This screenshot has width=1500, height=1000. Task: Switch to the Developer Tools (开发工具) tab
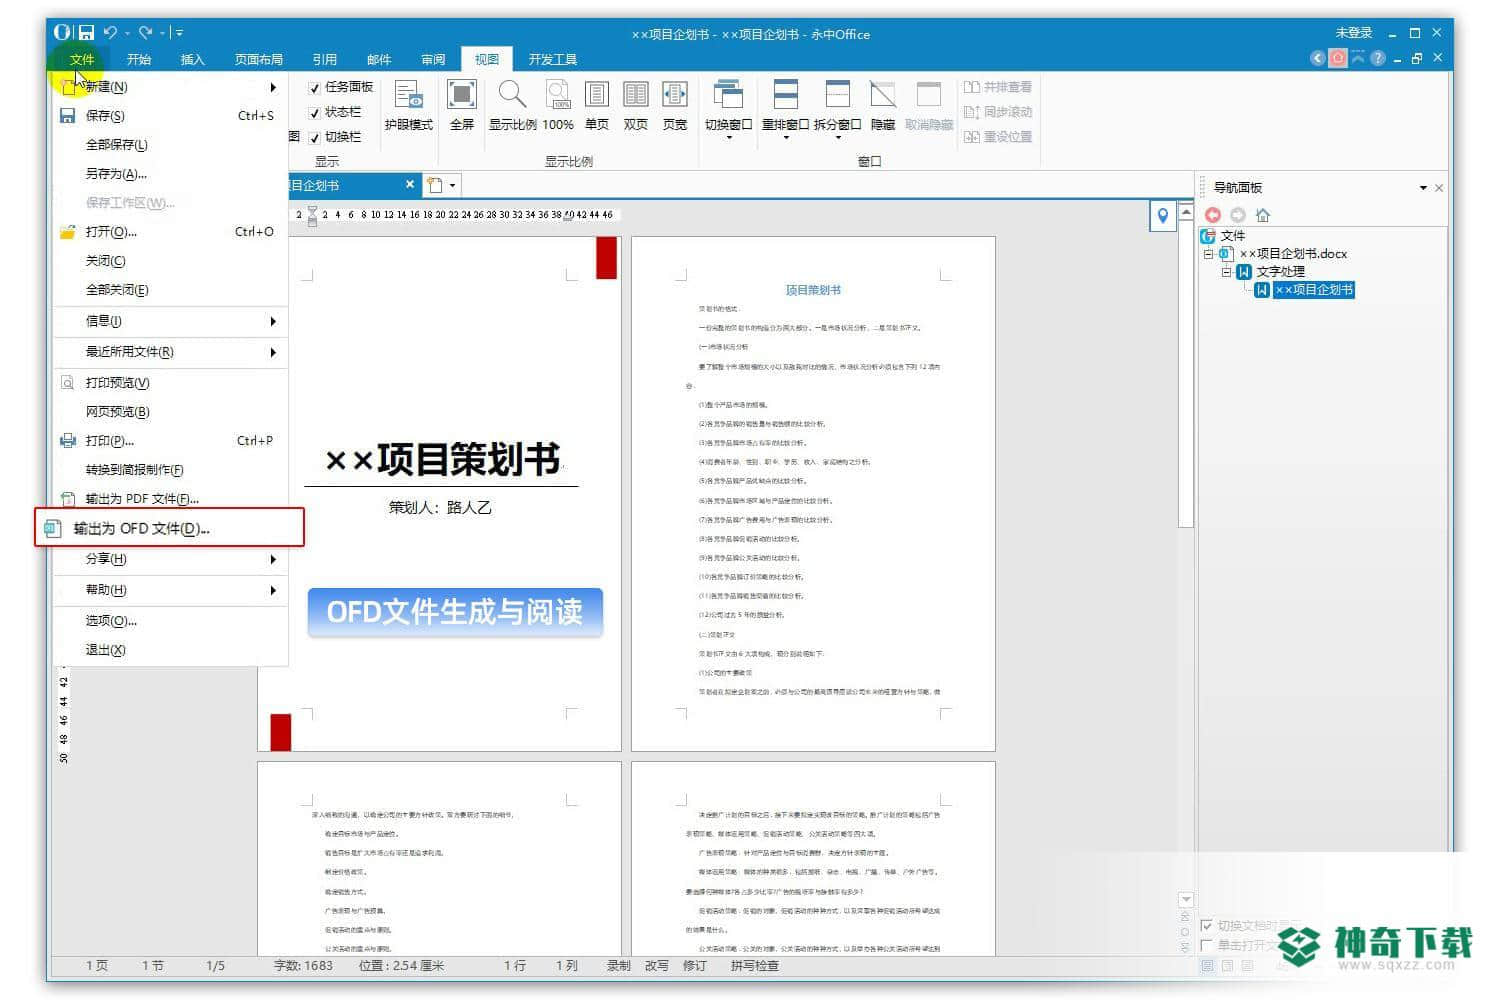click(553, 59)
